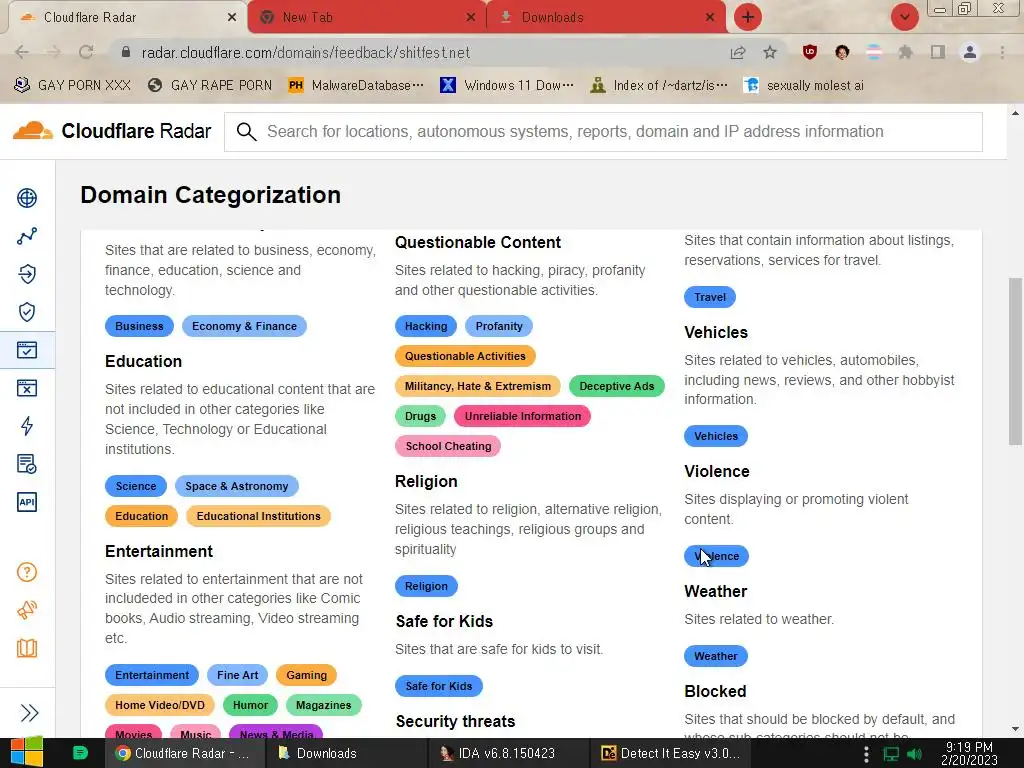Select the Business category tag
Image resolution: width=1024 pixels, height=768 pixels.
139,326
